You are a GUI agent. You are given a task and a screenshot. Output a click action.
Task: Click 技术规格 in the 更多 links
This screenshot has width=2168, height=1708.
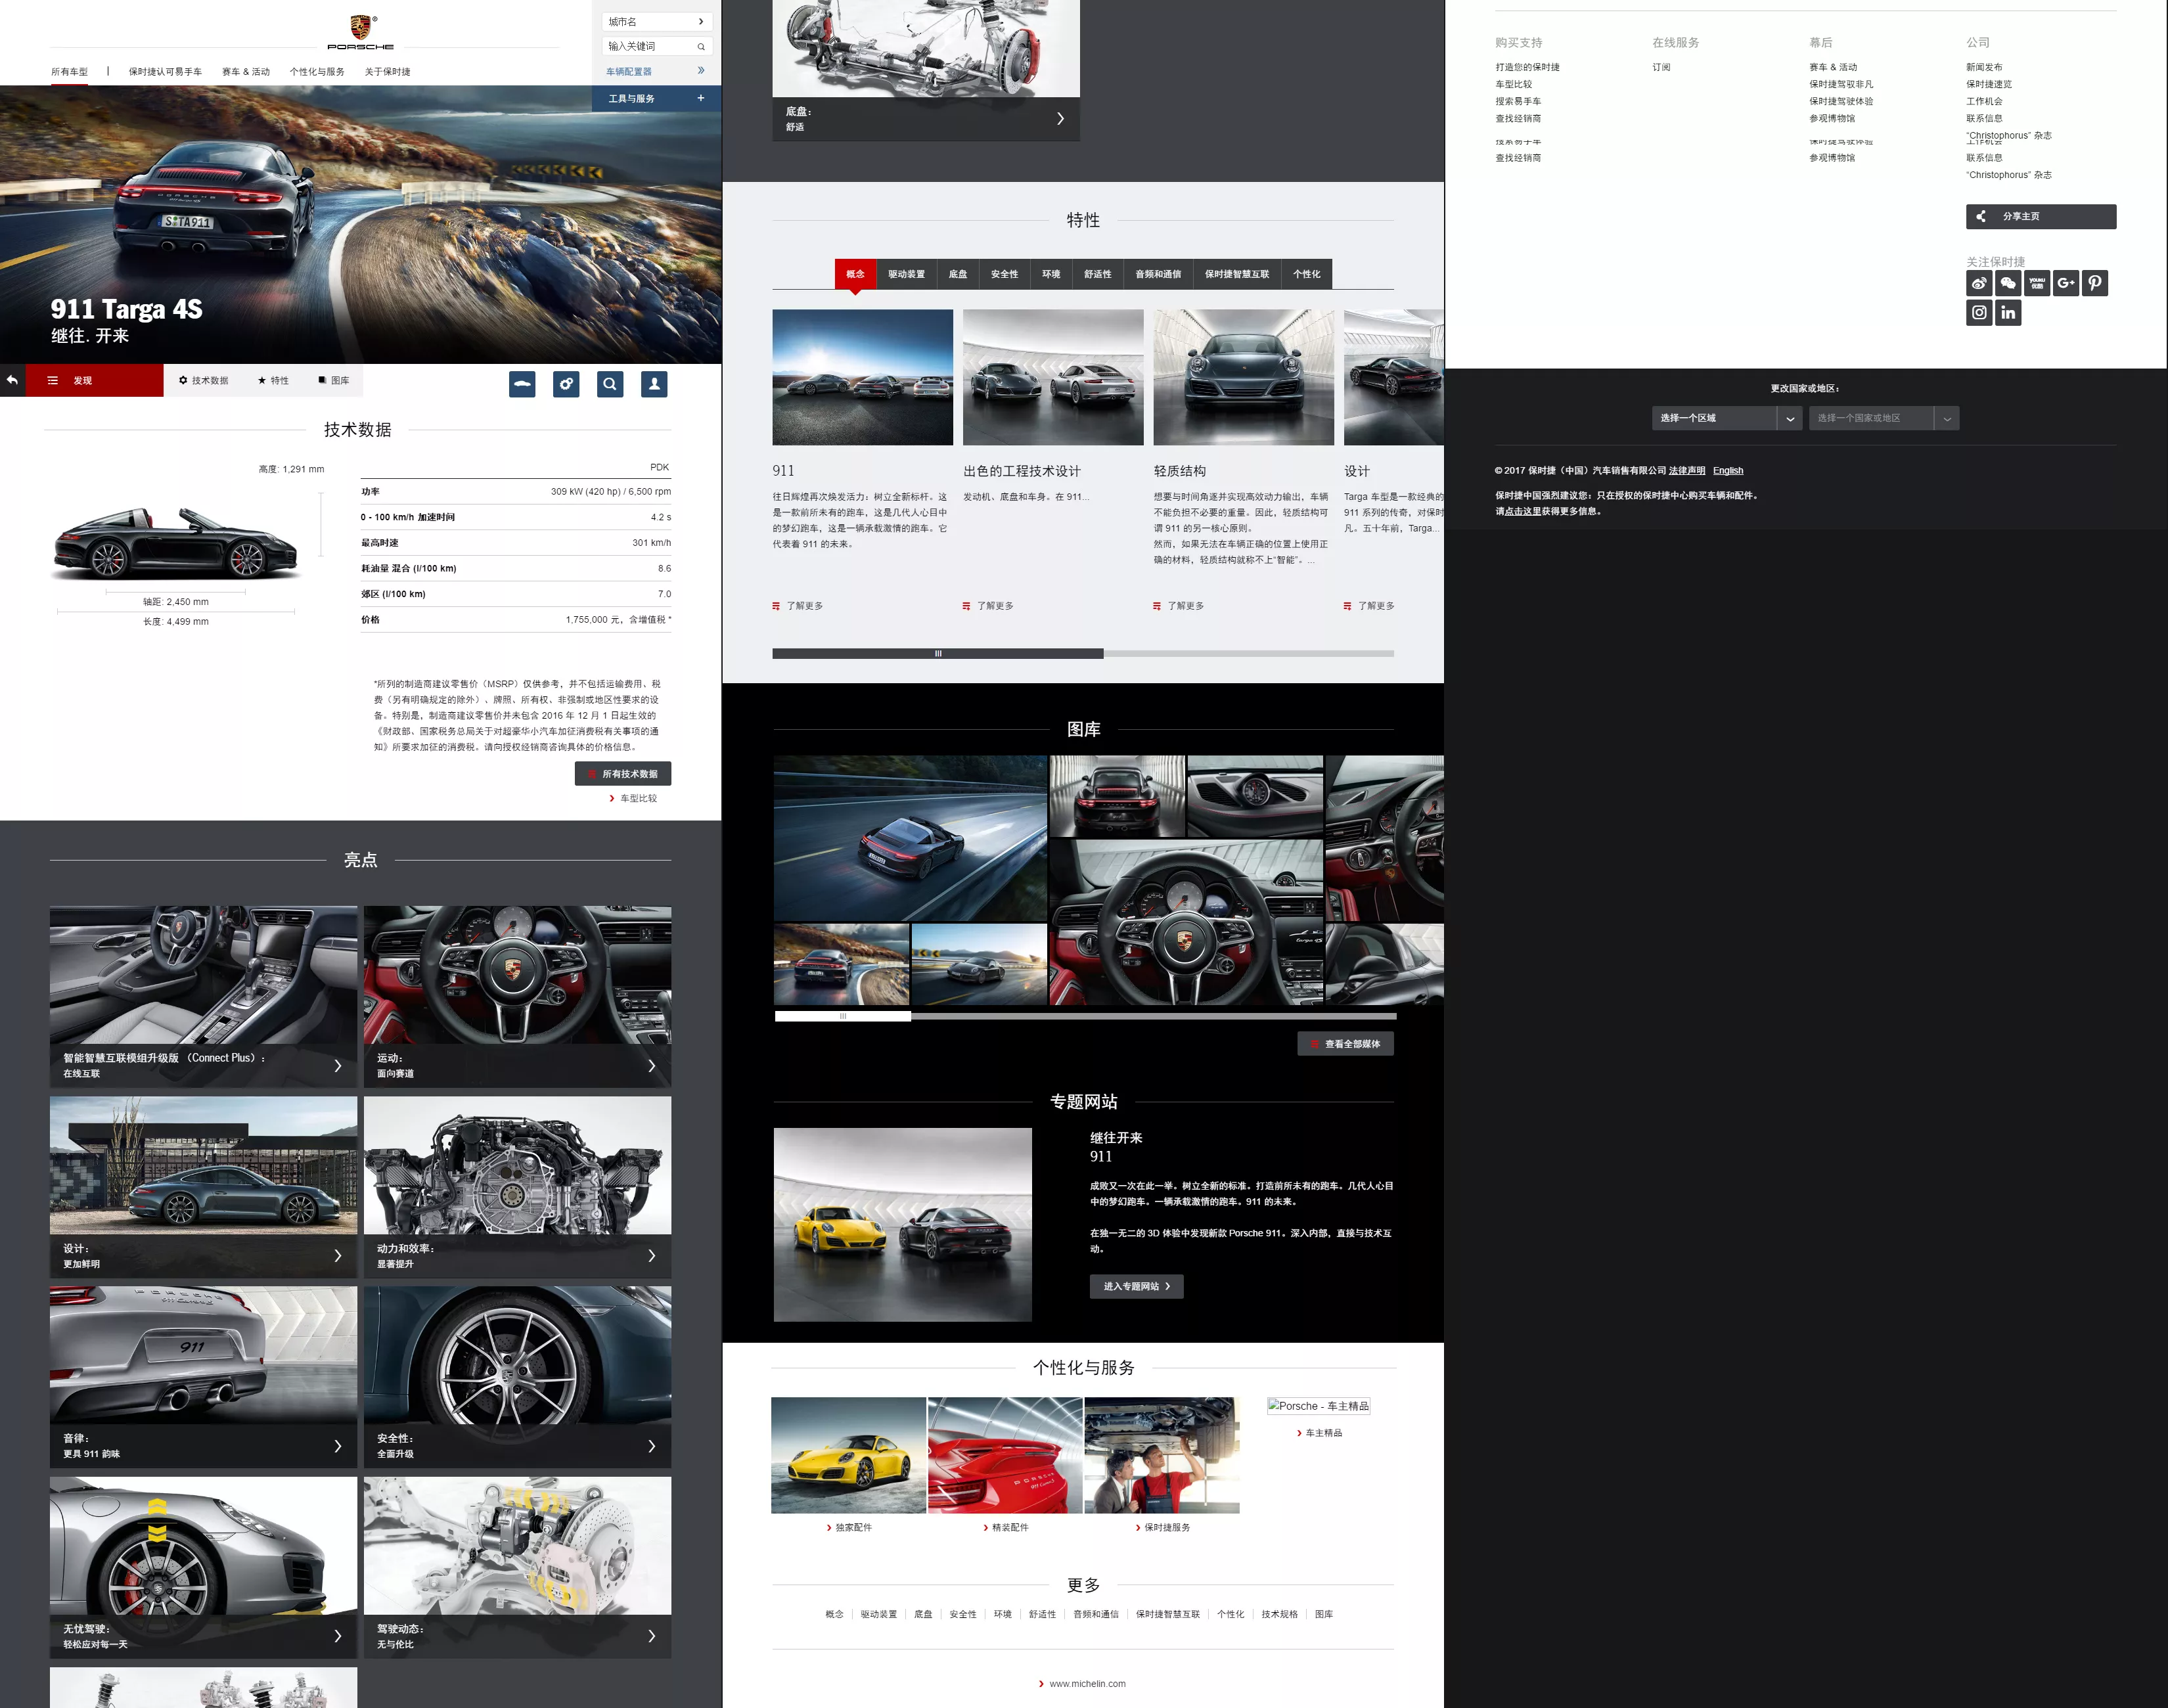tap(1279, 1614)
